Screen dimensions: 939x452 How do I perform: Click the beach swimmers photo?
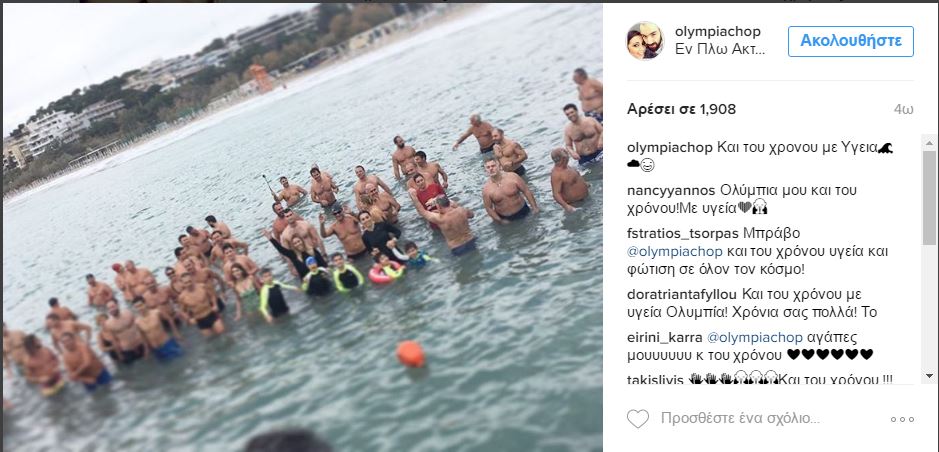coord(302,227)
